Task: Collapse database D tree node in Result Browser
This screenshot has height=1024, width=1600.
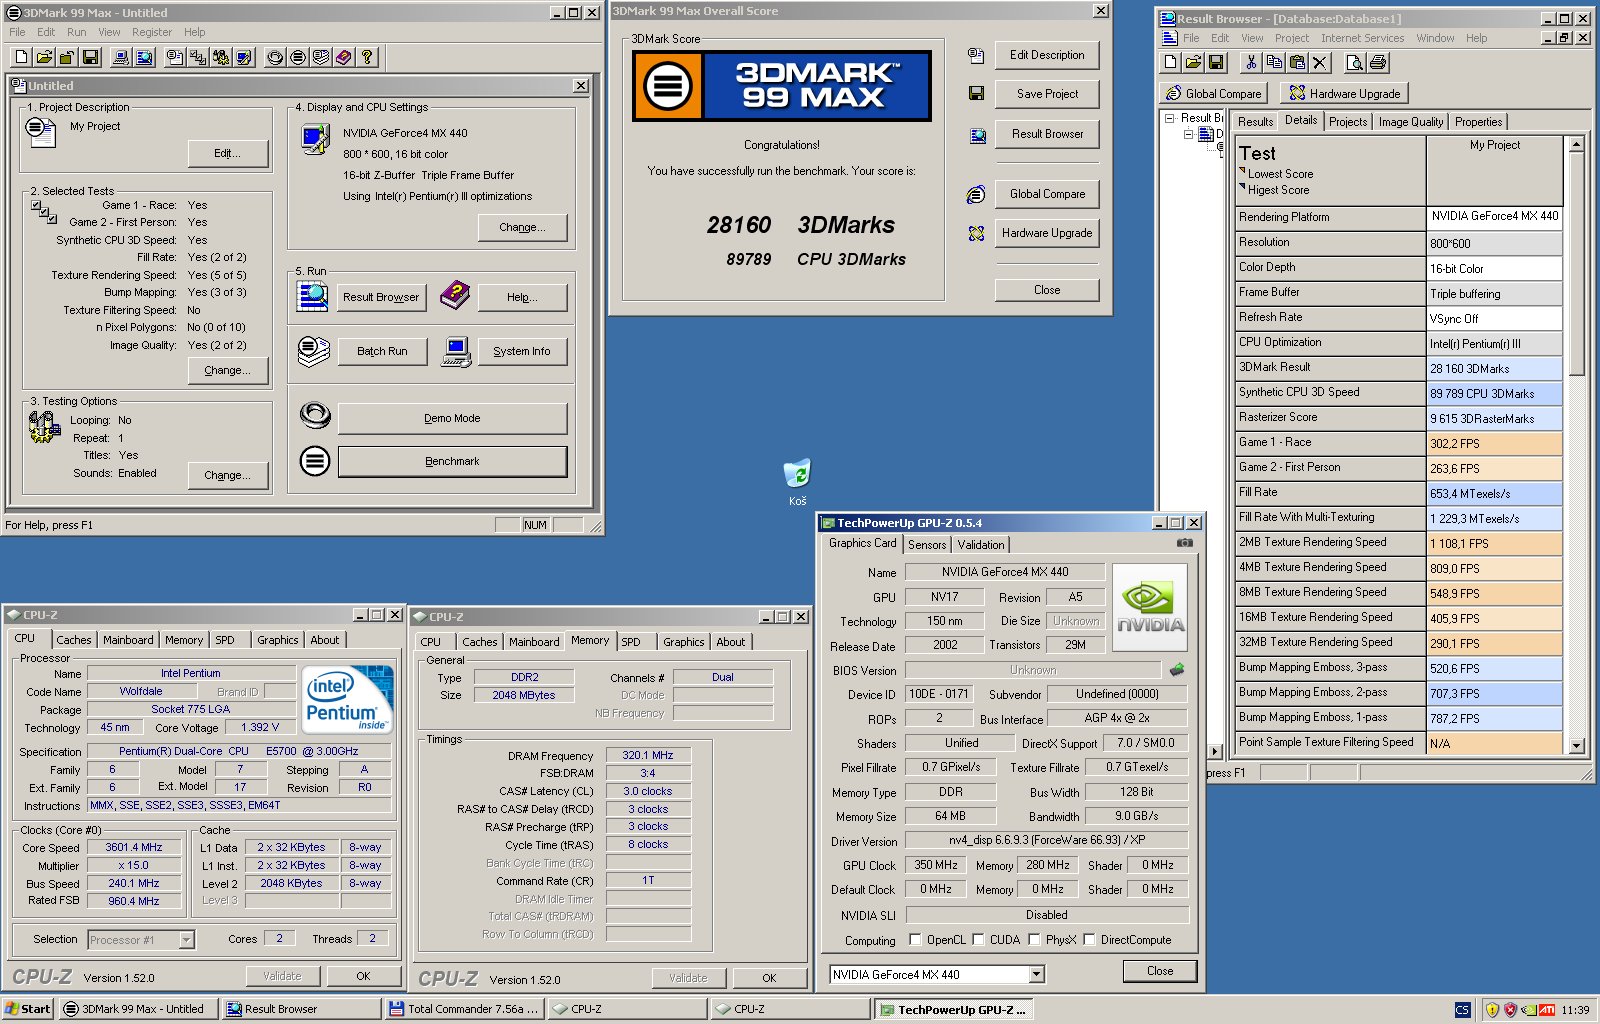Action: 1188,134
